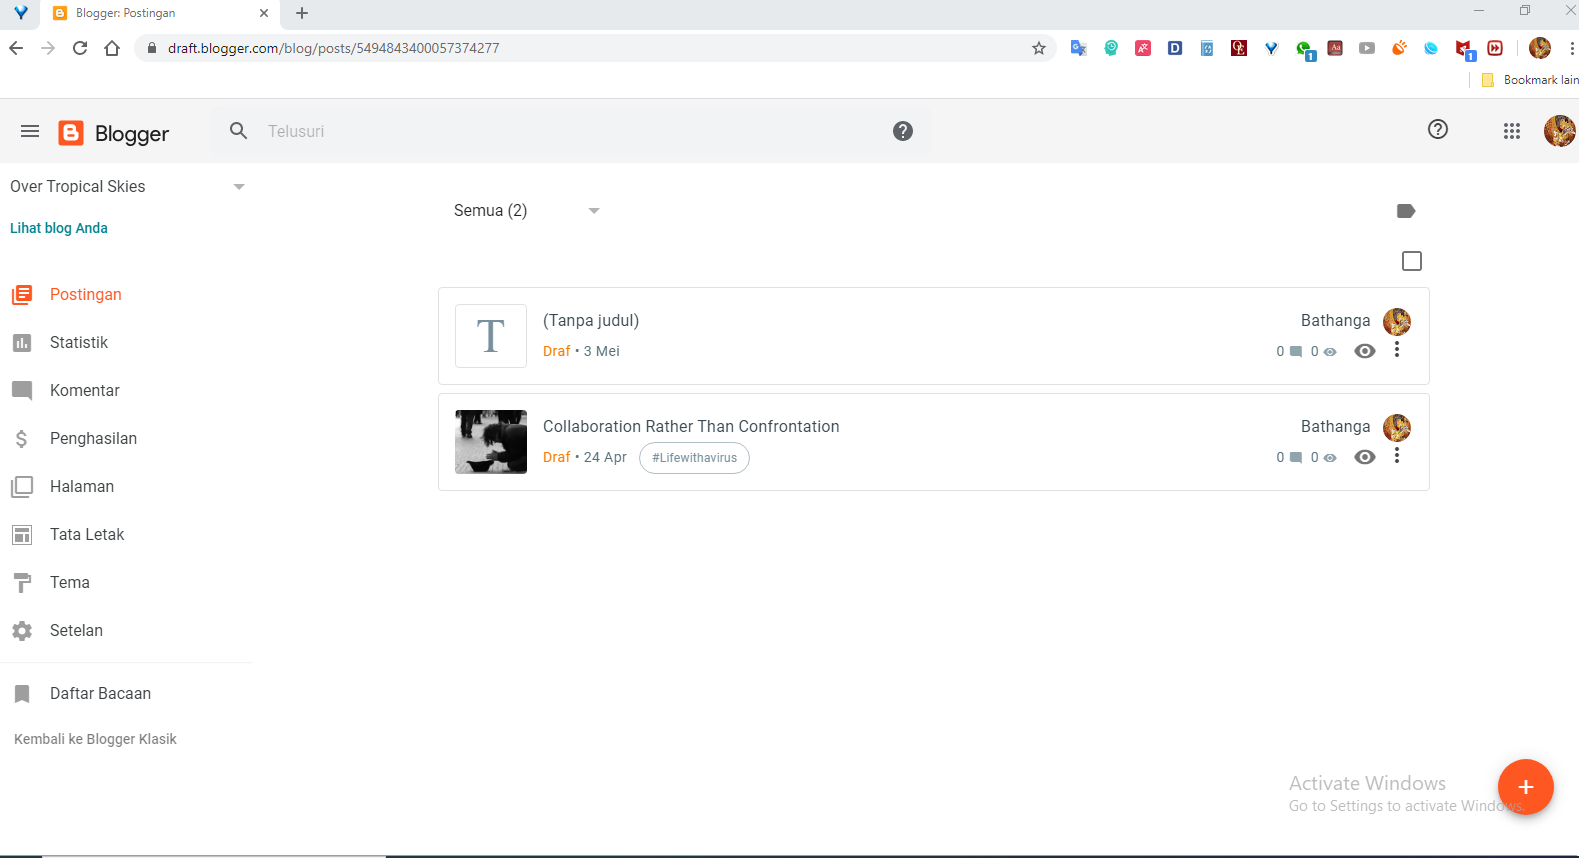Screen dimensions: 1579x858
Task: Click Kembali ke Blogger Klasik link
Action: (x=95, y=739)
